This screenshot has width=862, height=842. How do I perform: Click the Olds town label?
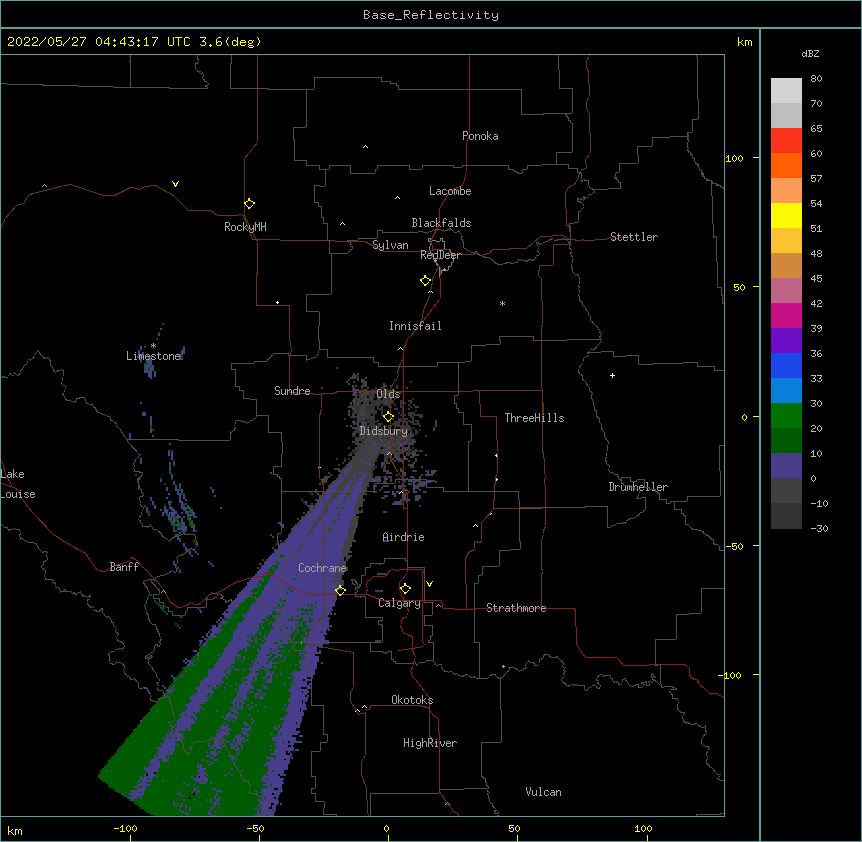click(x=388, y=394)
